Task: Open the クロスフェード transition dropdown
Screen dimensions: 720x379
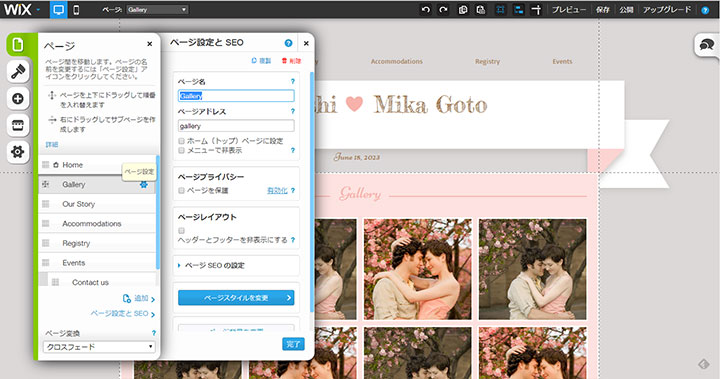Action: [99, 347]
